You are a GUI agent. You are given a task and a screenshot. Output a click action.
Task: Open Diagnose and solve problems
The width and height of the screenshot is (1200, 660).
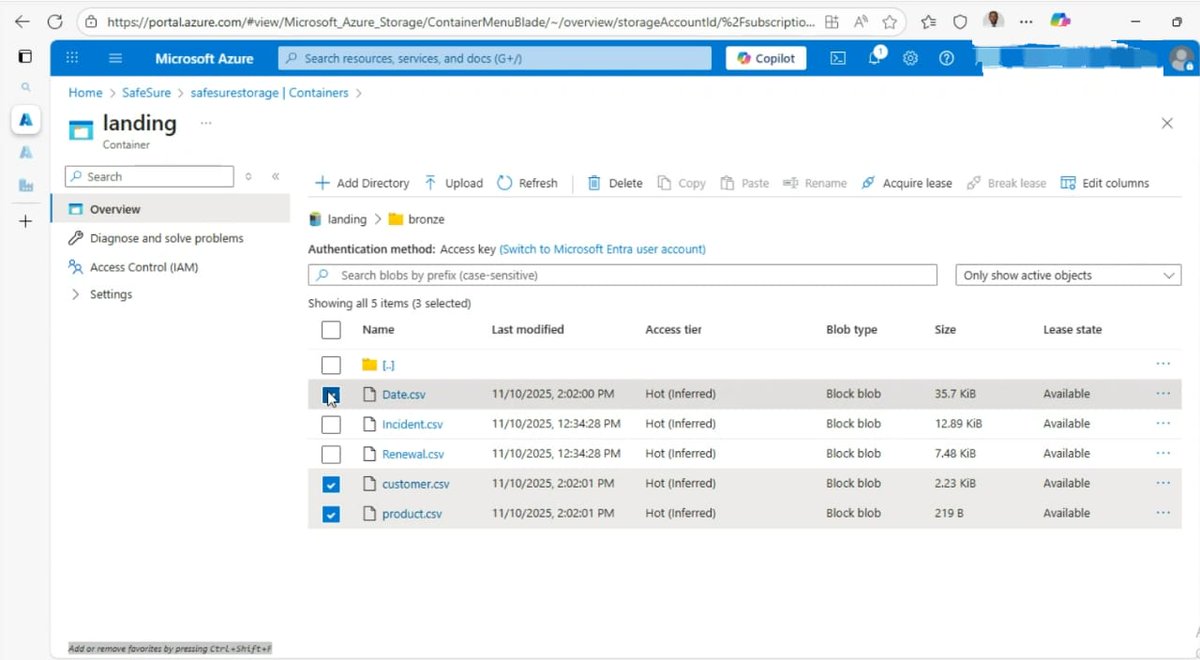point(166,239)
